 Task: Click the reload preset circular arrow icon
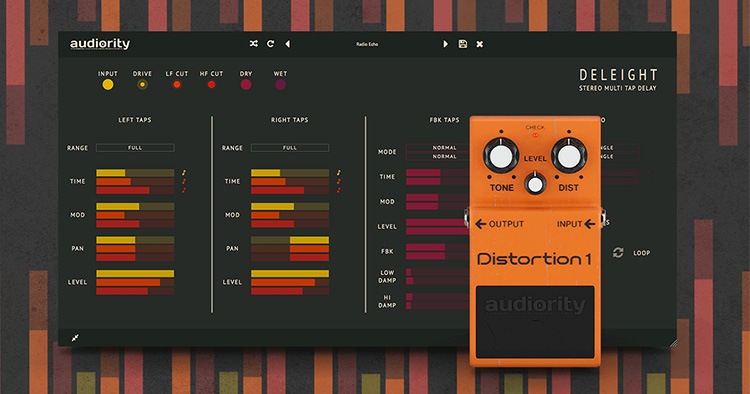pos(271,44)
